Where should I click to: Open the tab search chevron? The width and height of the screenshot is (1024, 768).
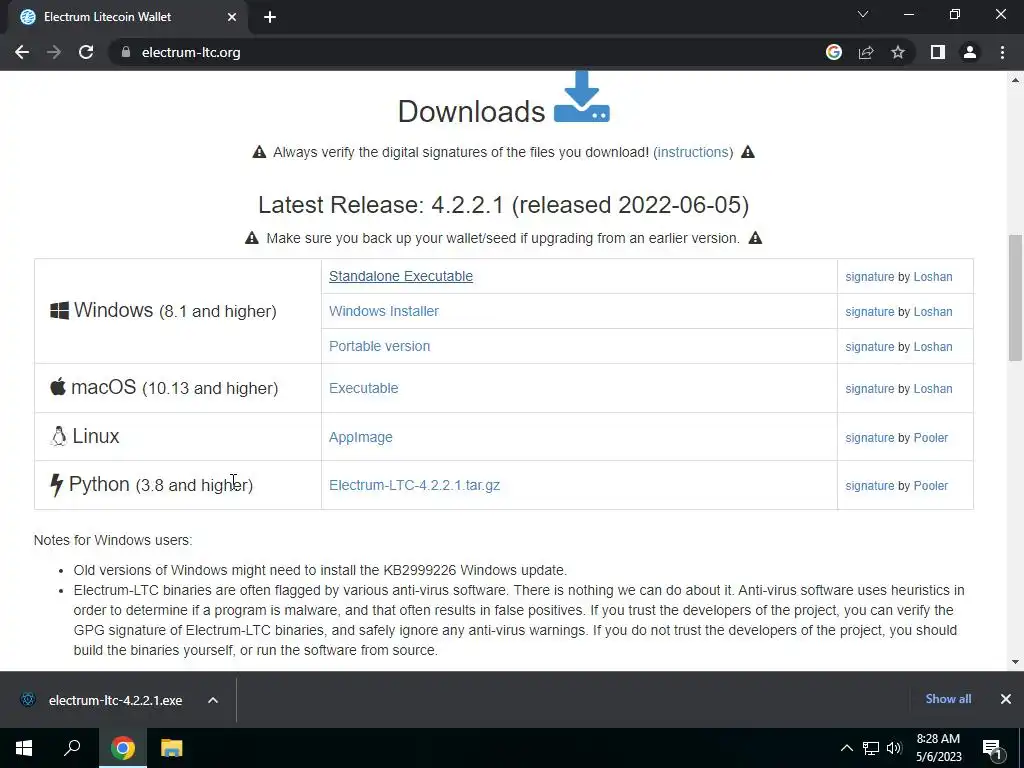(863, 14)
